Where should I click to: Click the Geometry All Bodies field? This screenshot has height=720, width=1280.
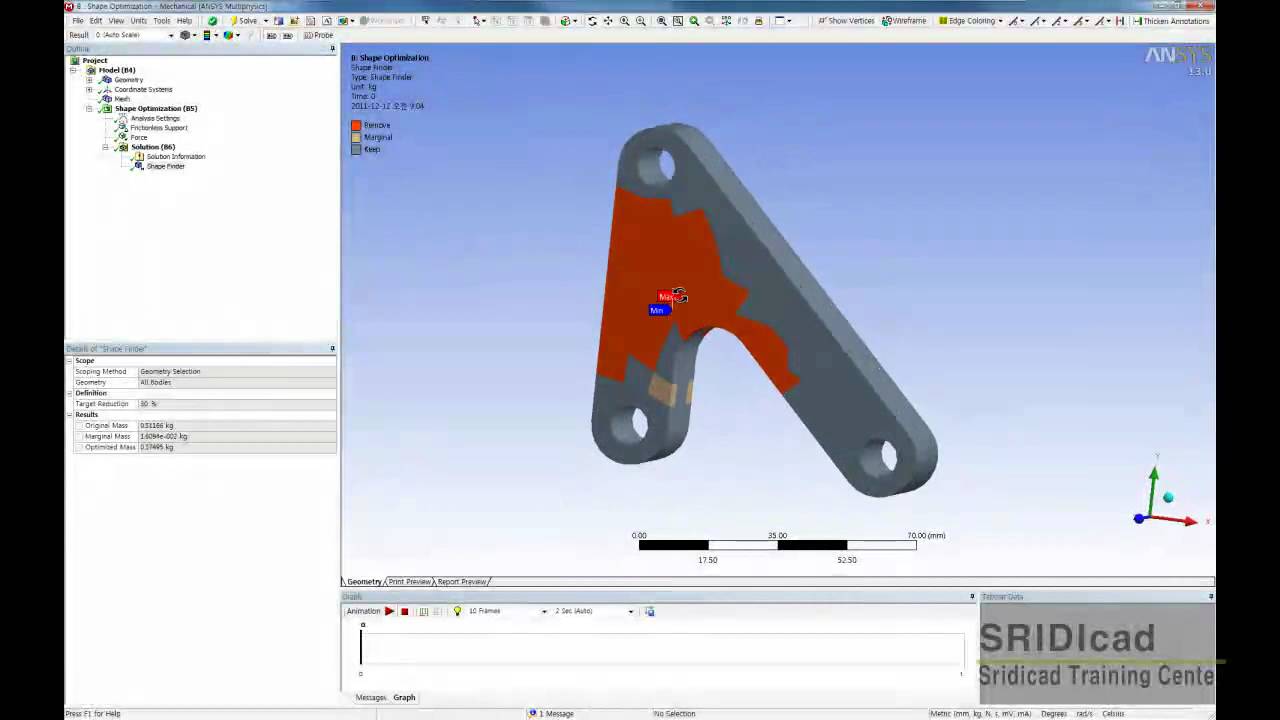click(x=236, y=382)
